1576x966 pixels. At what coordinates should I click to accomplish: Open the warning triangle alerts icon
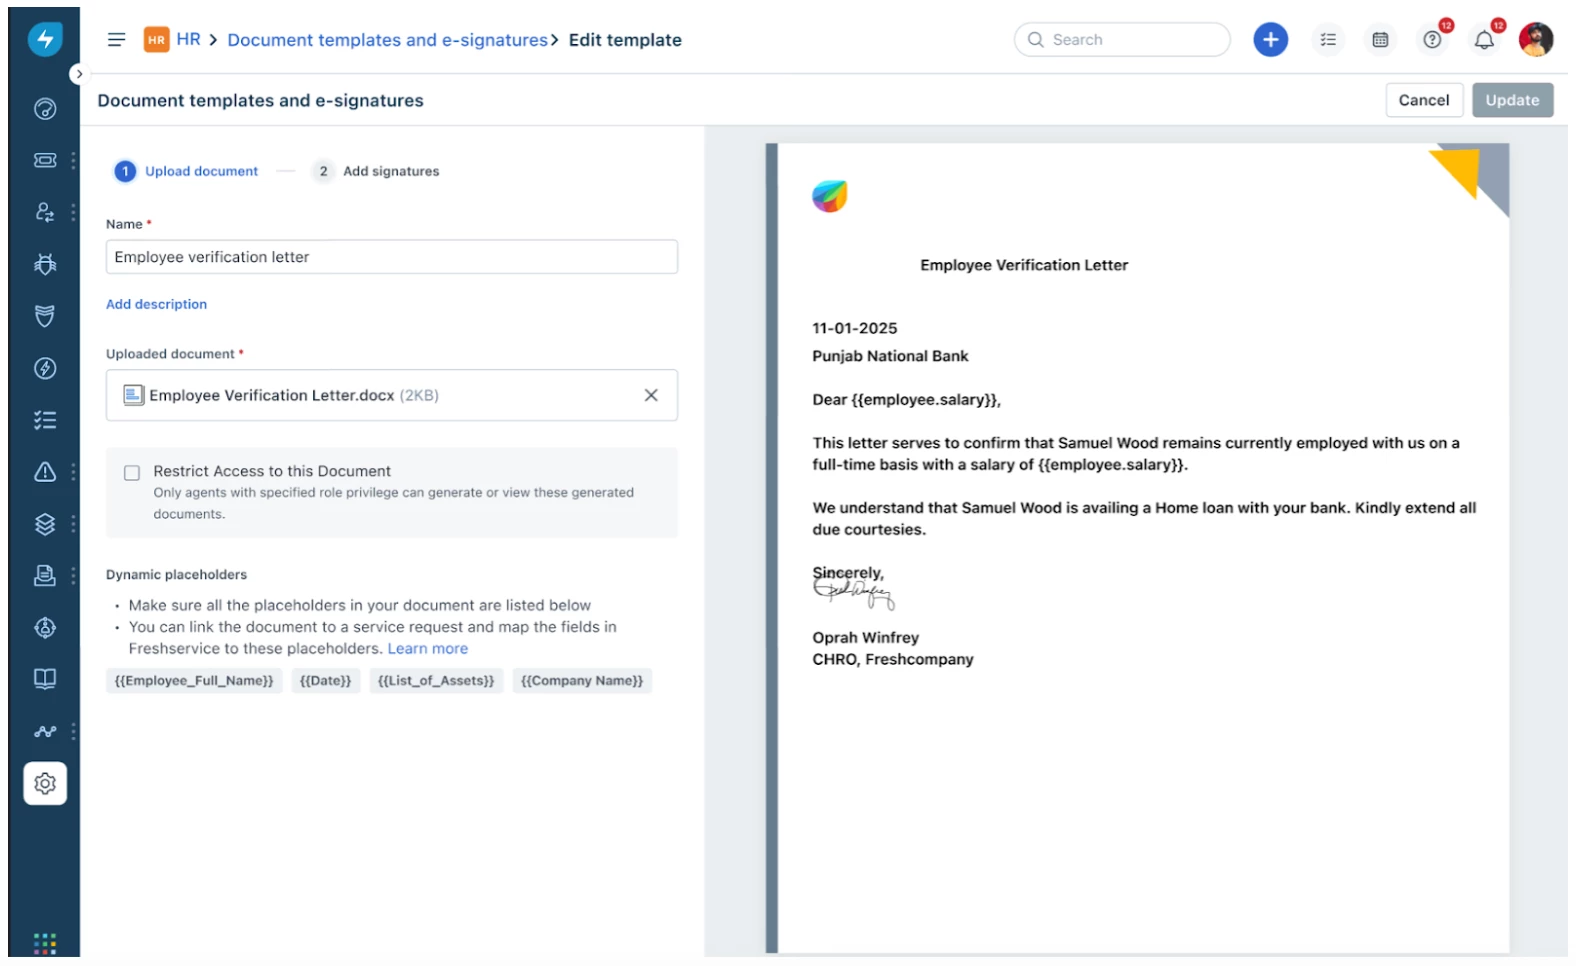[x=45, y=472]
